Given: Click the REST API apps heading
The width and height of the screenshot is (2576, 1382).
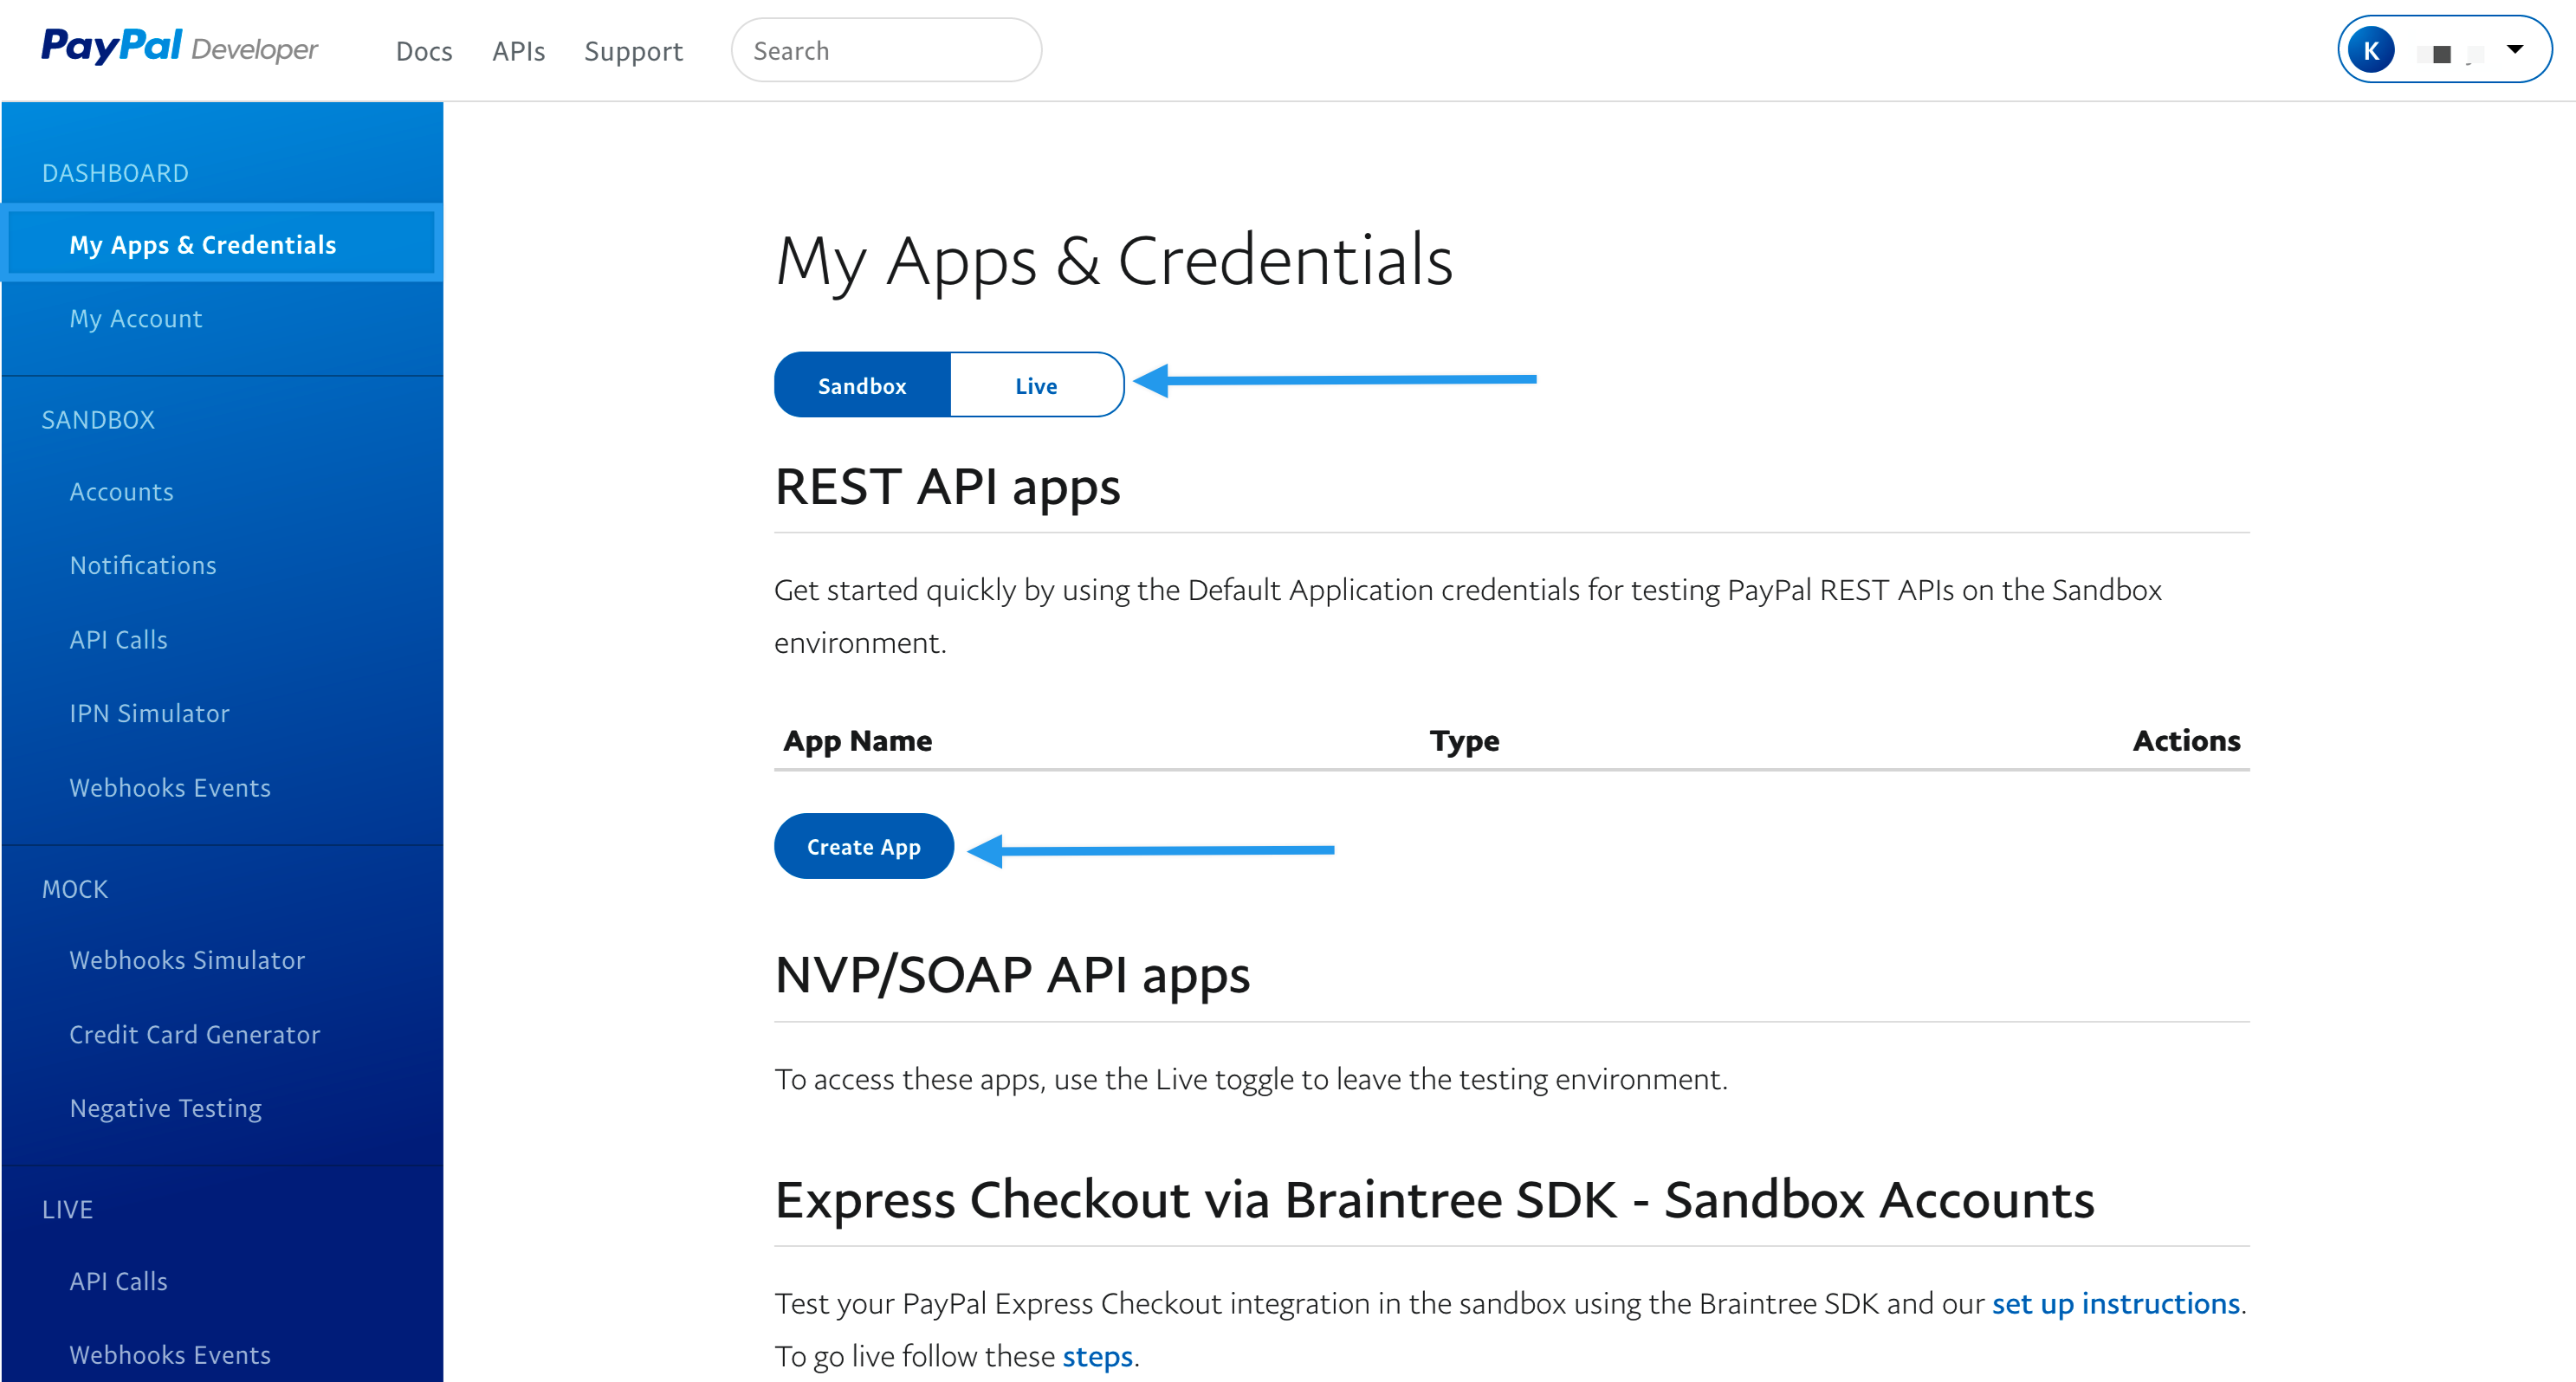Looking at the screenshot, I should tap(947, 487).
